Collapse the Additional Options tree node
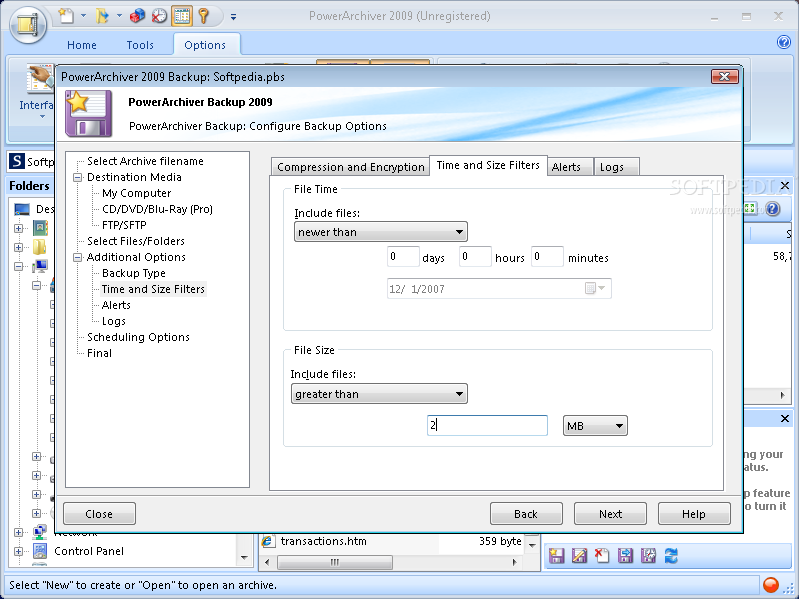Image resolution: width=799 pixels, height=599 pixels. click(x=78, y=257)
